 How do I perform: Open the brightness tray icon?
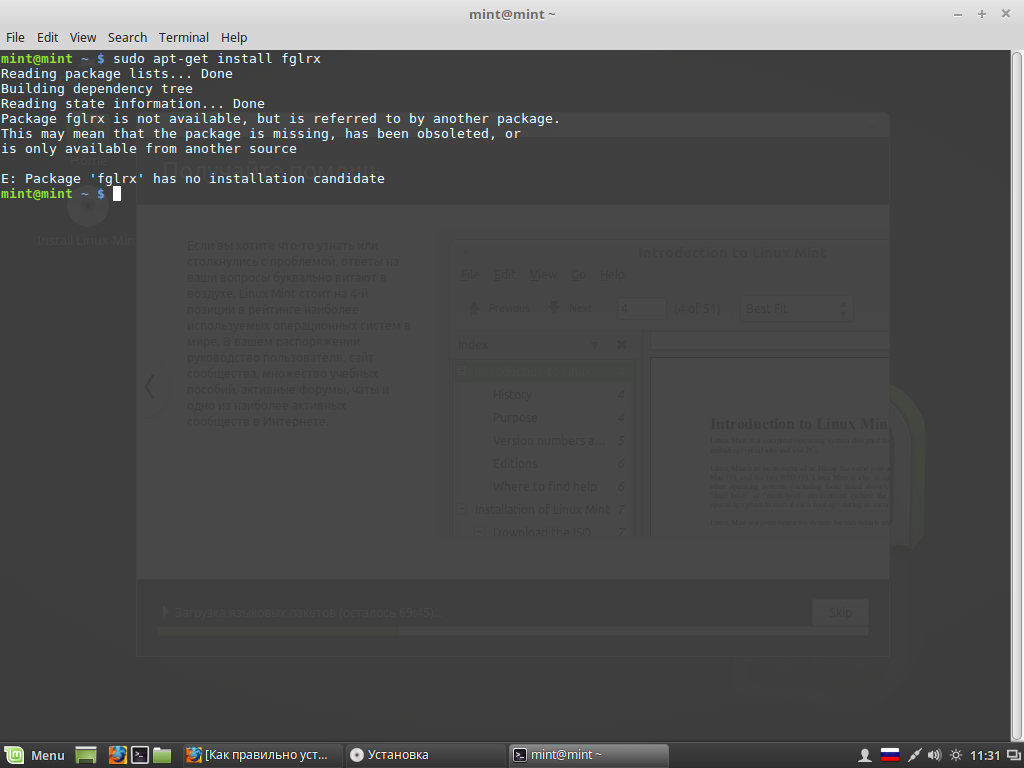[956, 755]
